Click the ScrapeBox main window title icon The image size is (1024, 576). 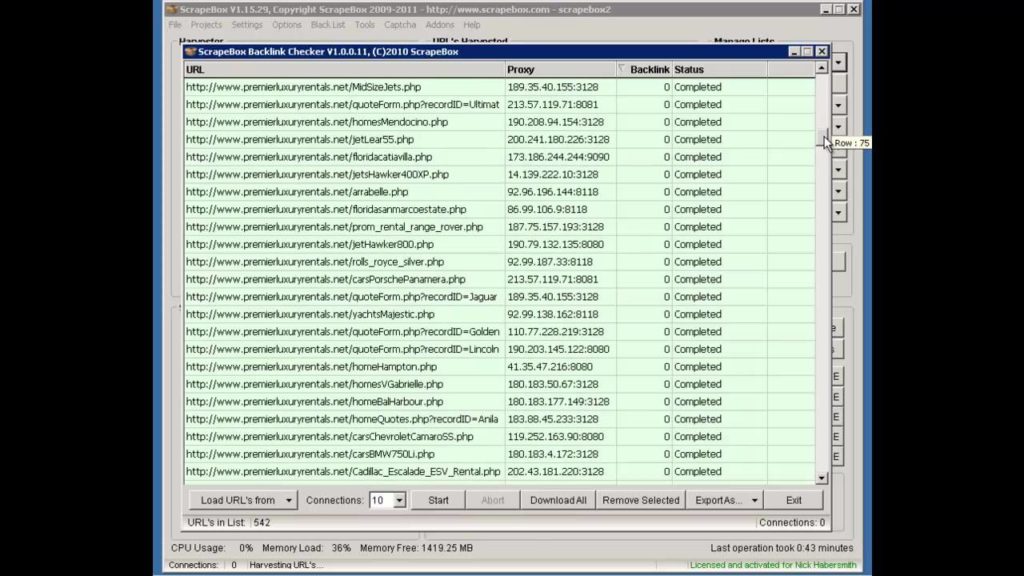(172, 10)
